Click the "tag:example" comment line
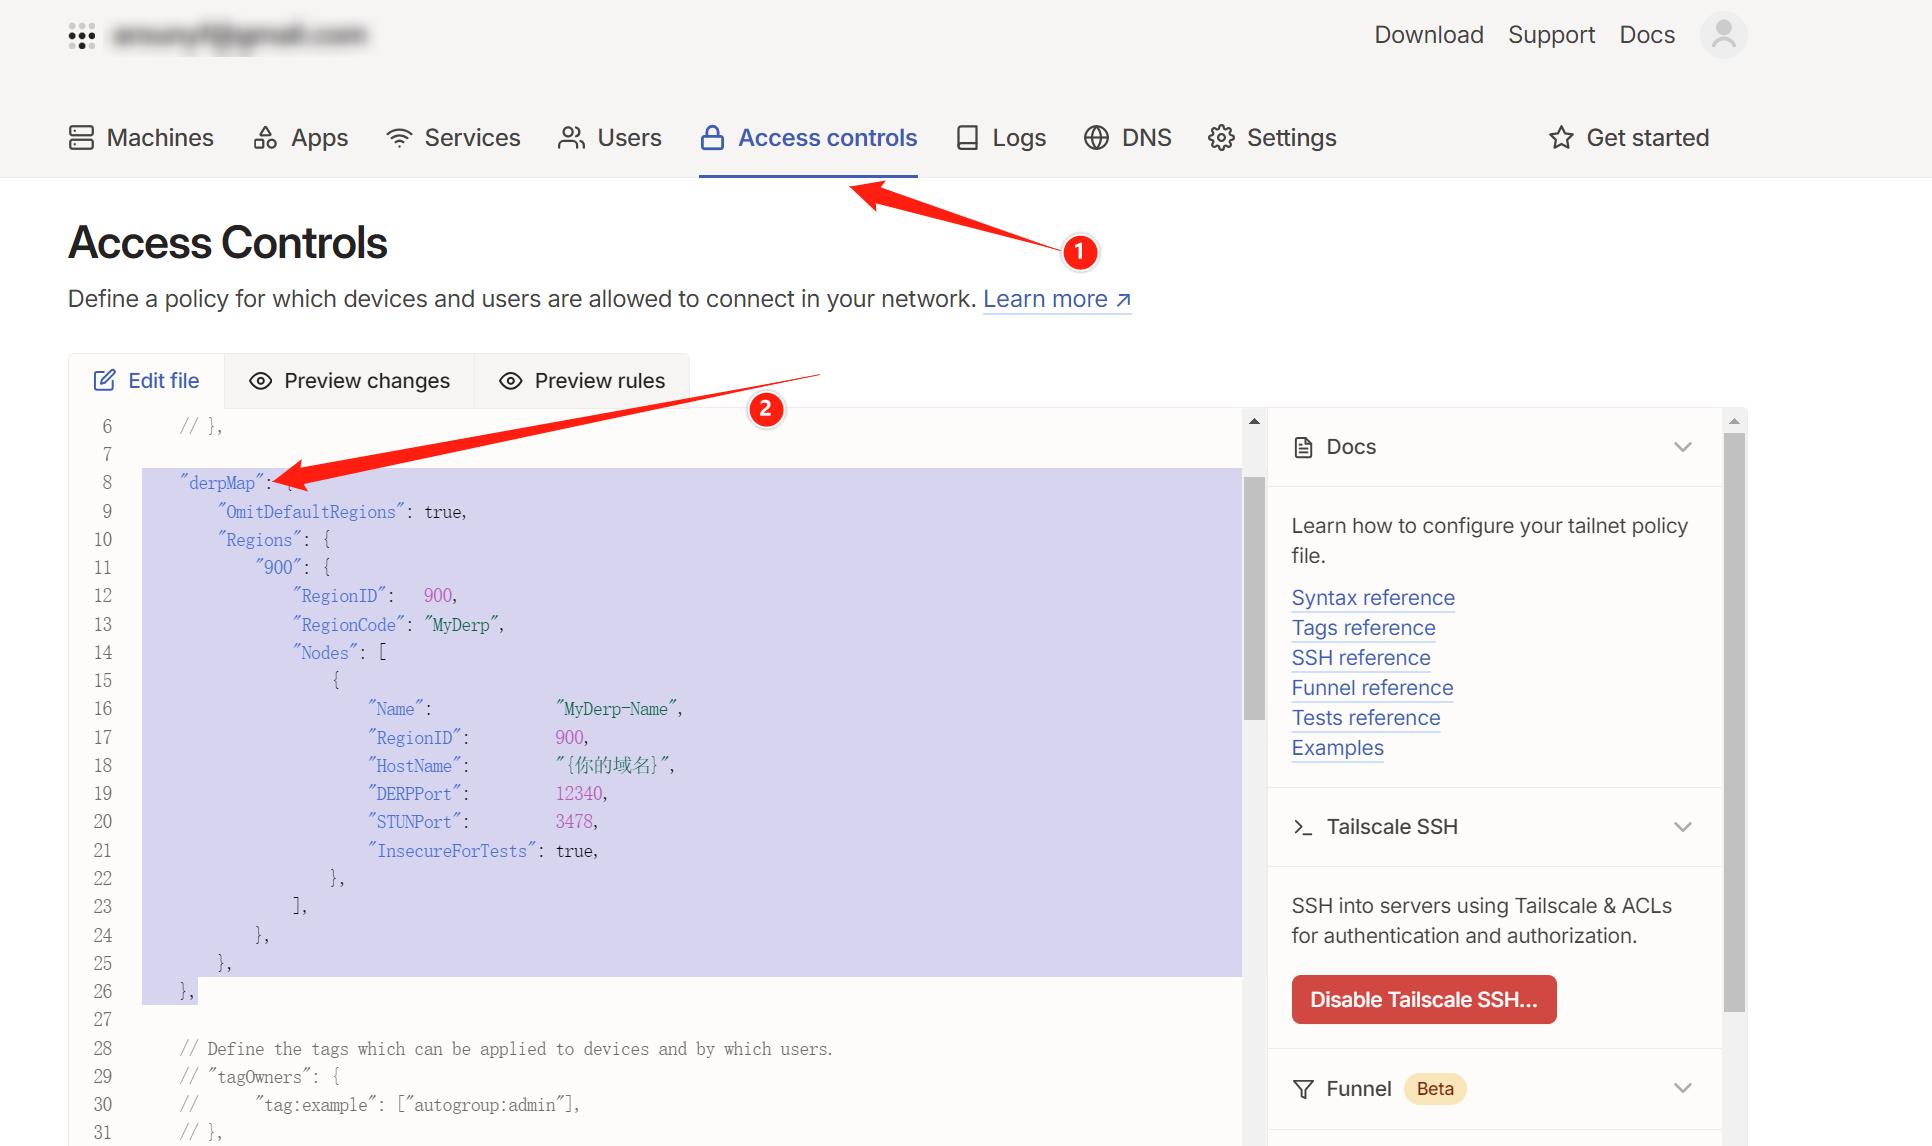The height and width of the screenshot is (1146, 1932). 380,1105
